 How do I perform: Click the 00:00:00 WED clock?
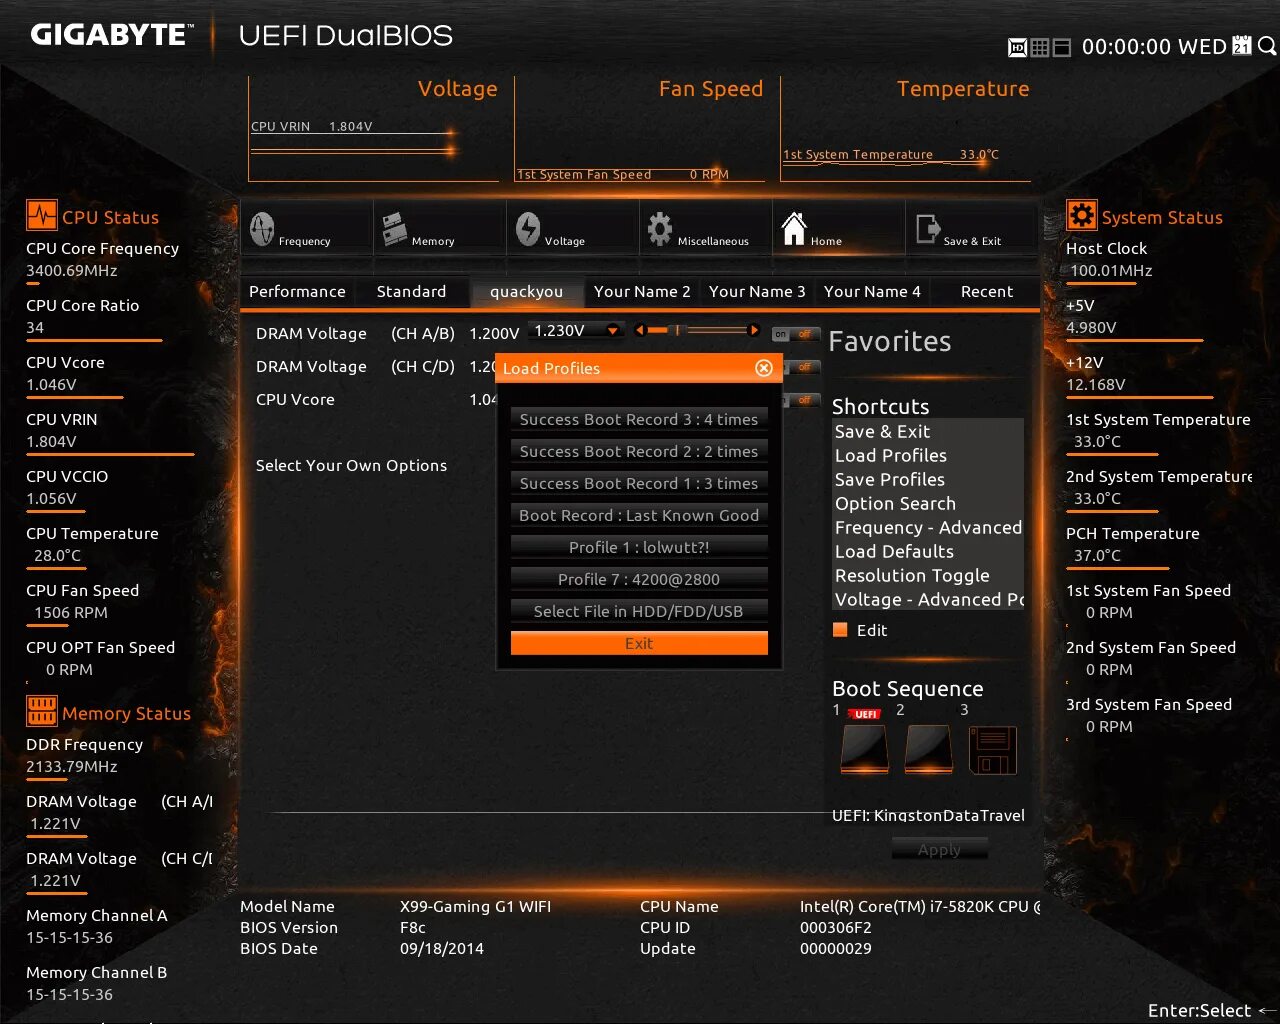1154,47
